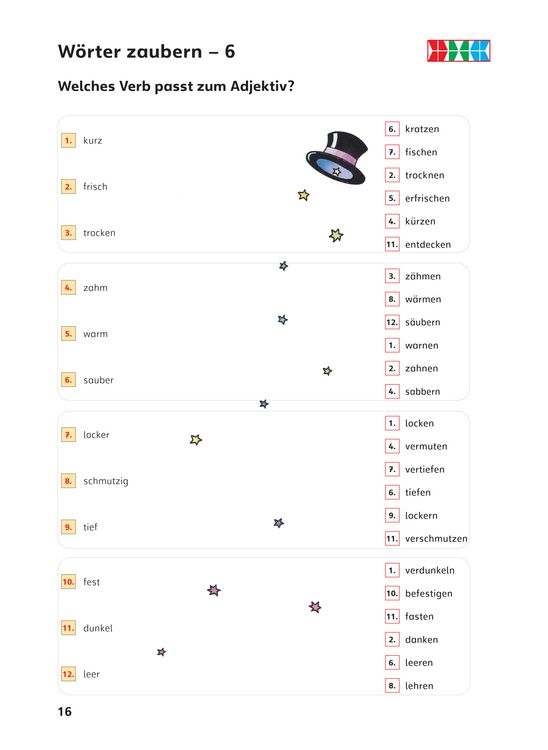Click the pink star next to fasten
Image resolution: width=548 pixels, height=750 pixels.
click(315, 607)
